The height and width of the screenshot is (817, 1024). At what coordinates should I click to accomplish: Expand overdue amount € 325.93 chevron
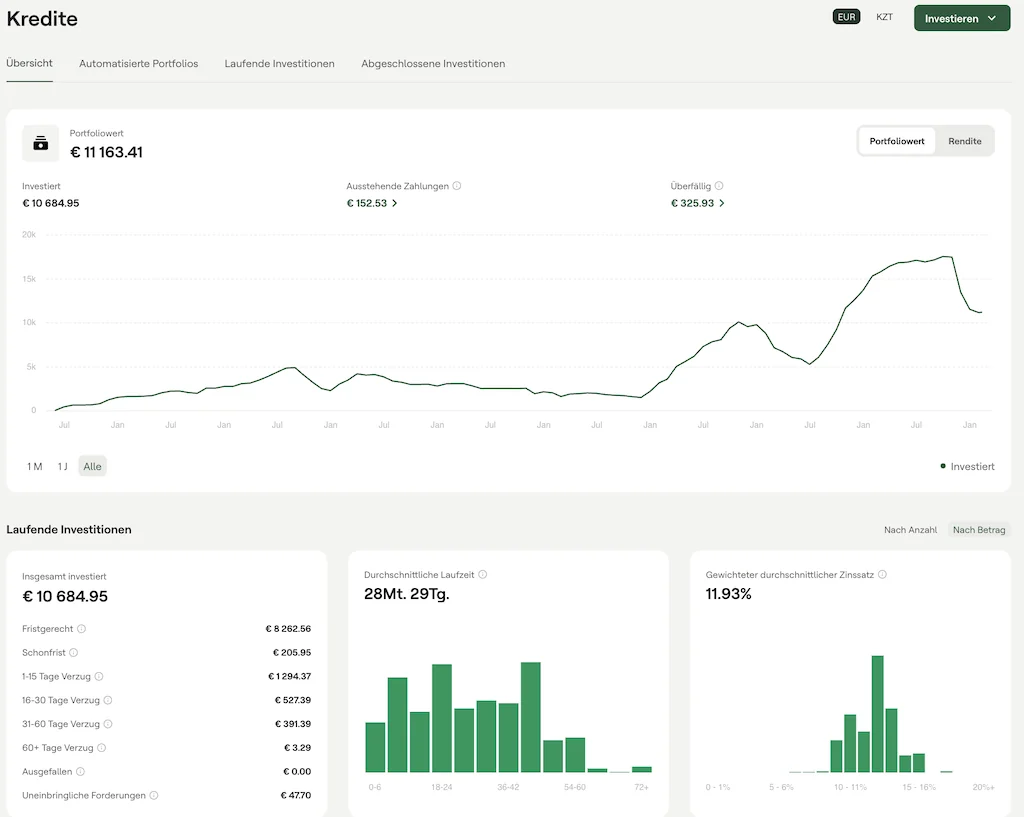[722, 203]
